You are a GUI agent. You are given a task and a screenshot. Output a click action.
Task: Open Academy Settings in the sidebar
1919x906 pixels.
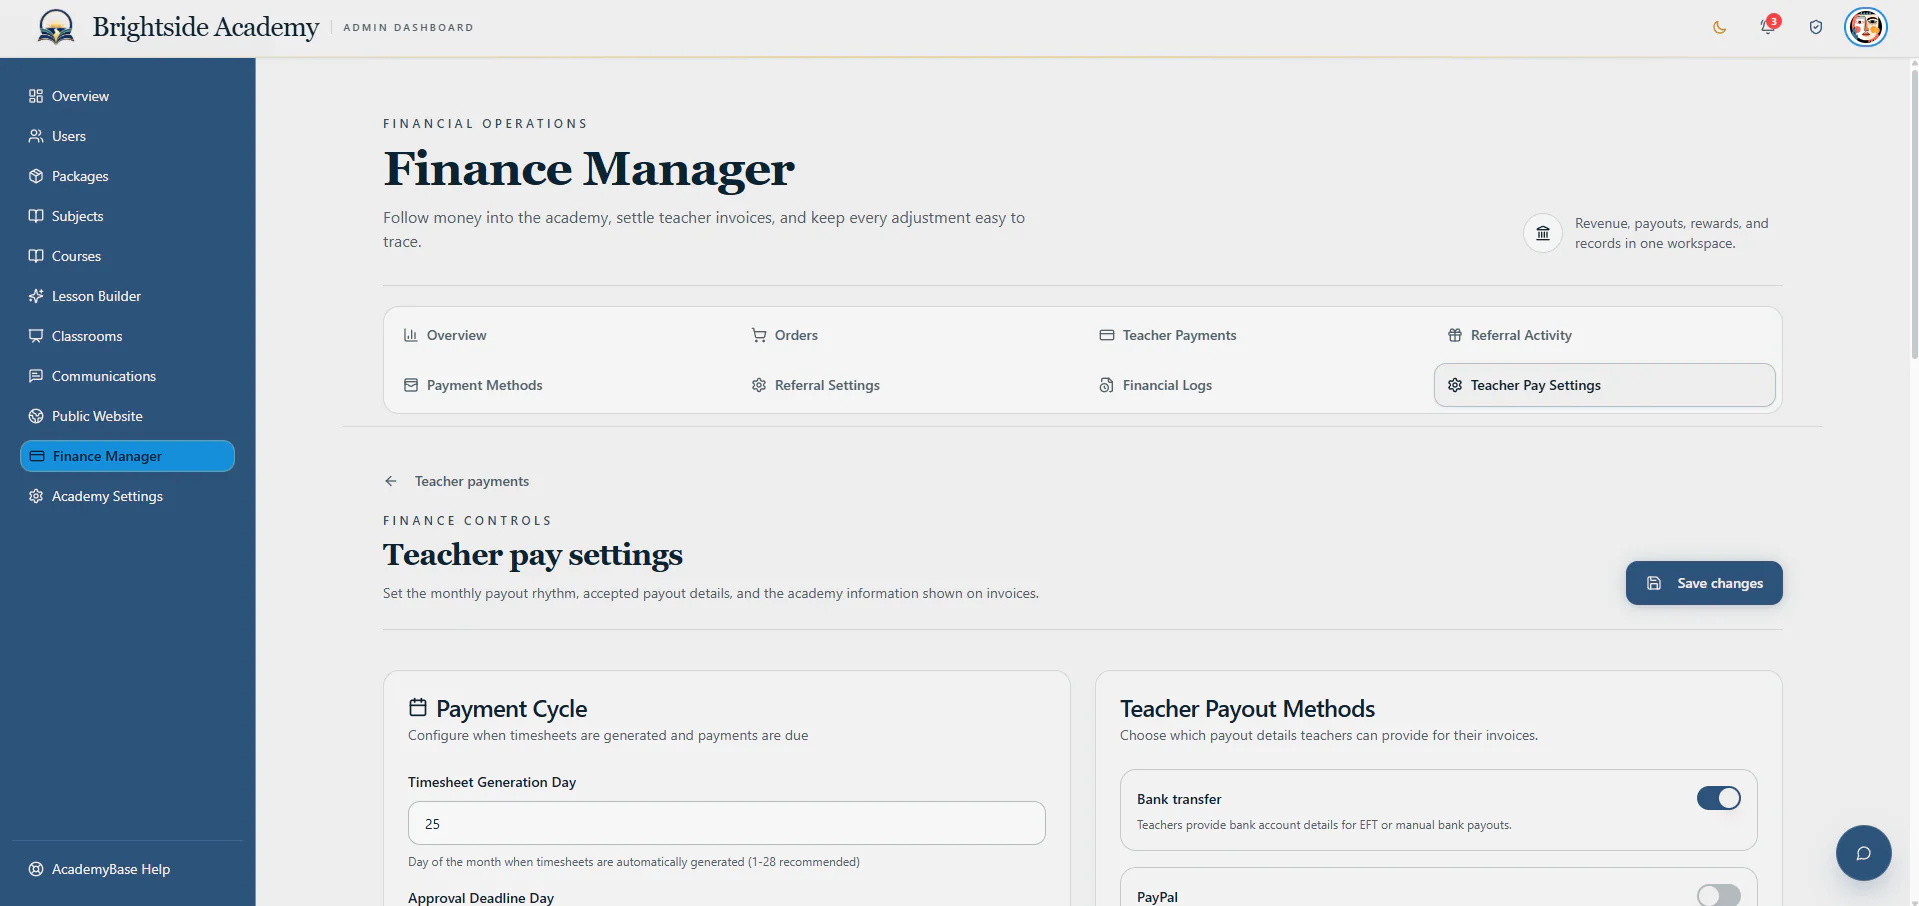click(x=127, y=496)
